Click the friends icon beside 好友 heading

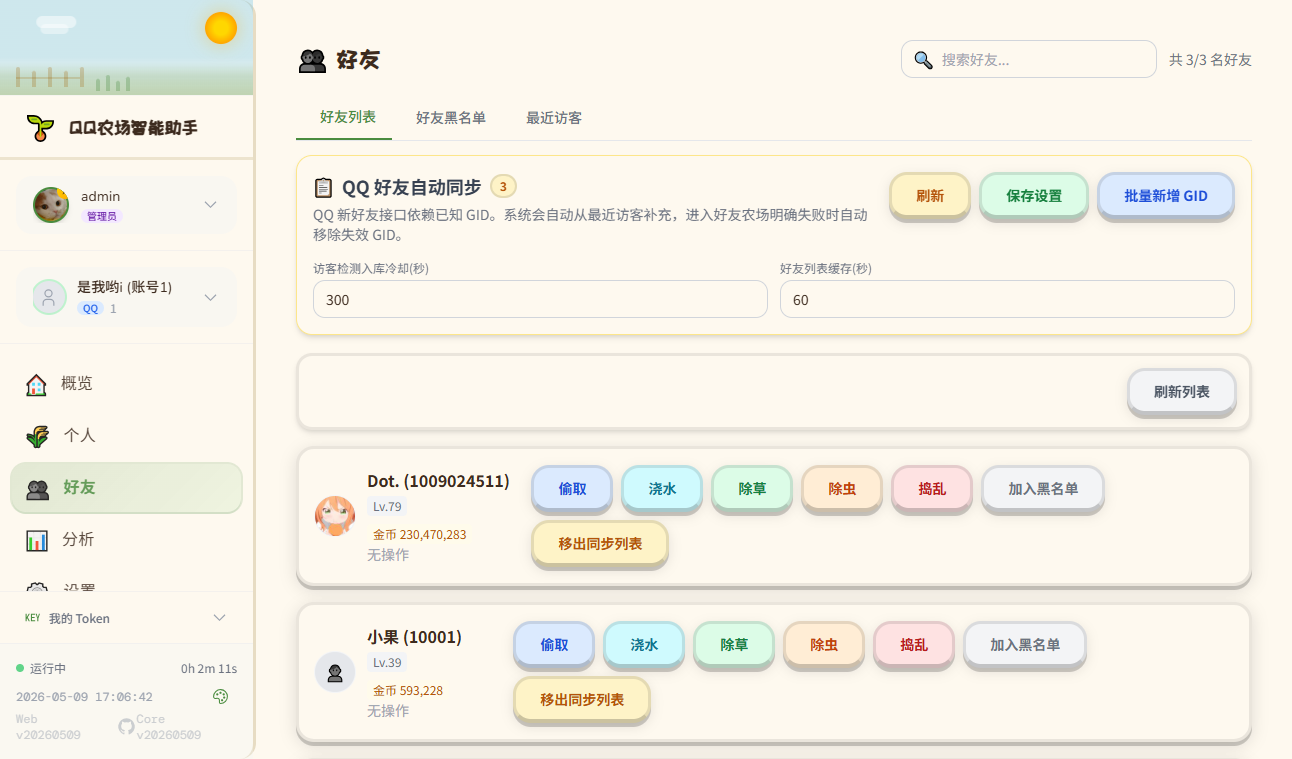[313, 60]
